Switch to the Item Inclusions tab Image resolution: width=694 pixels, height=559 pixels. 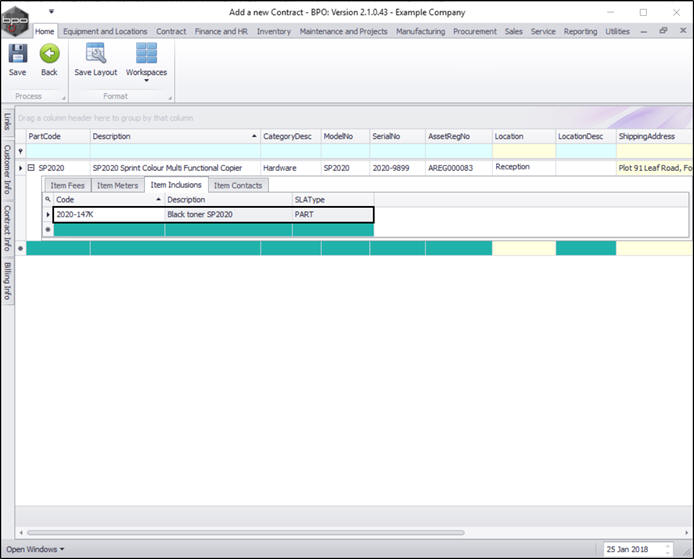[176, 185]
